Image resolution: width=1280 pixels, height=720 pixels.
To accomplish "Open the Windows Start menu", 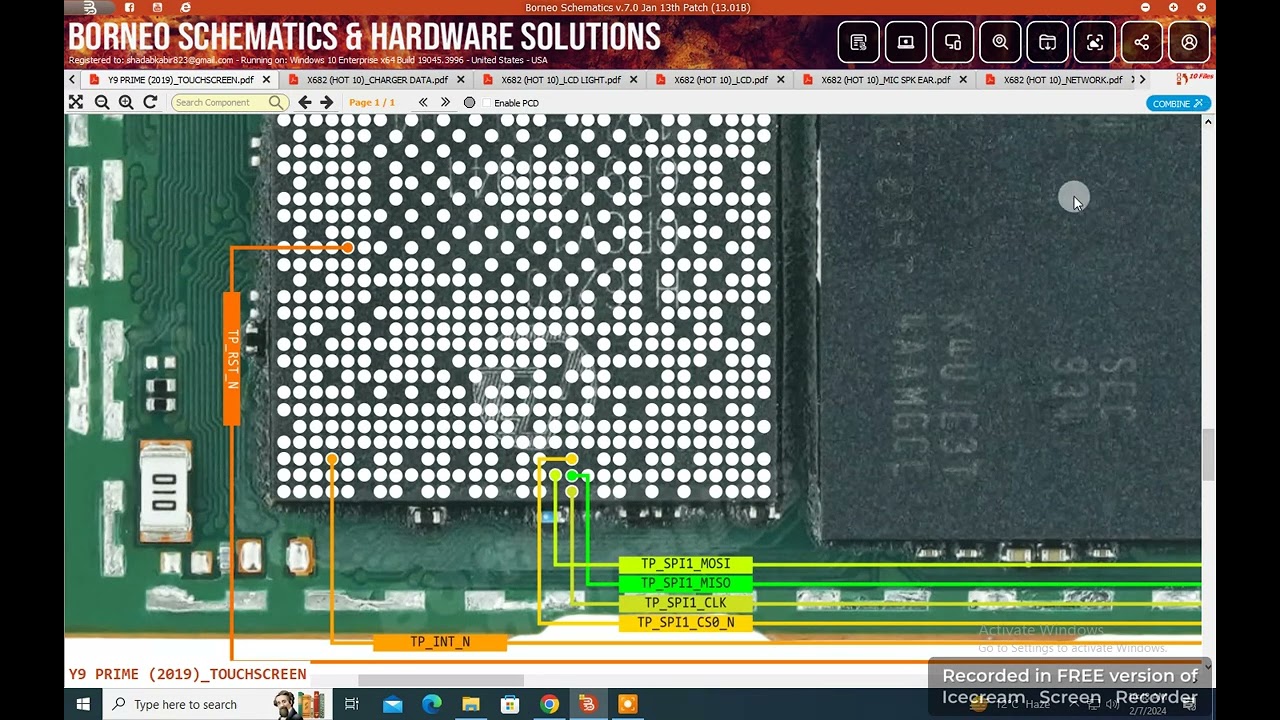I will click(x=83, y=704).
